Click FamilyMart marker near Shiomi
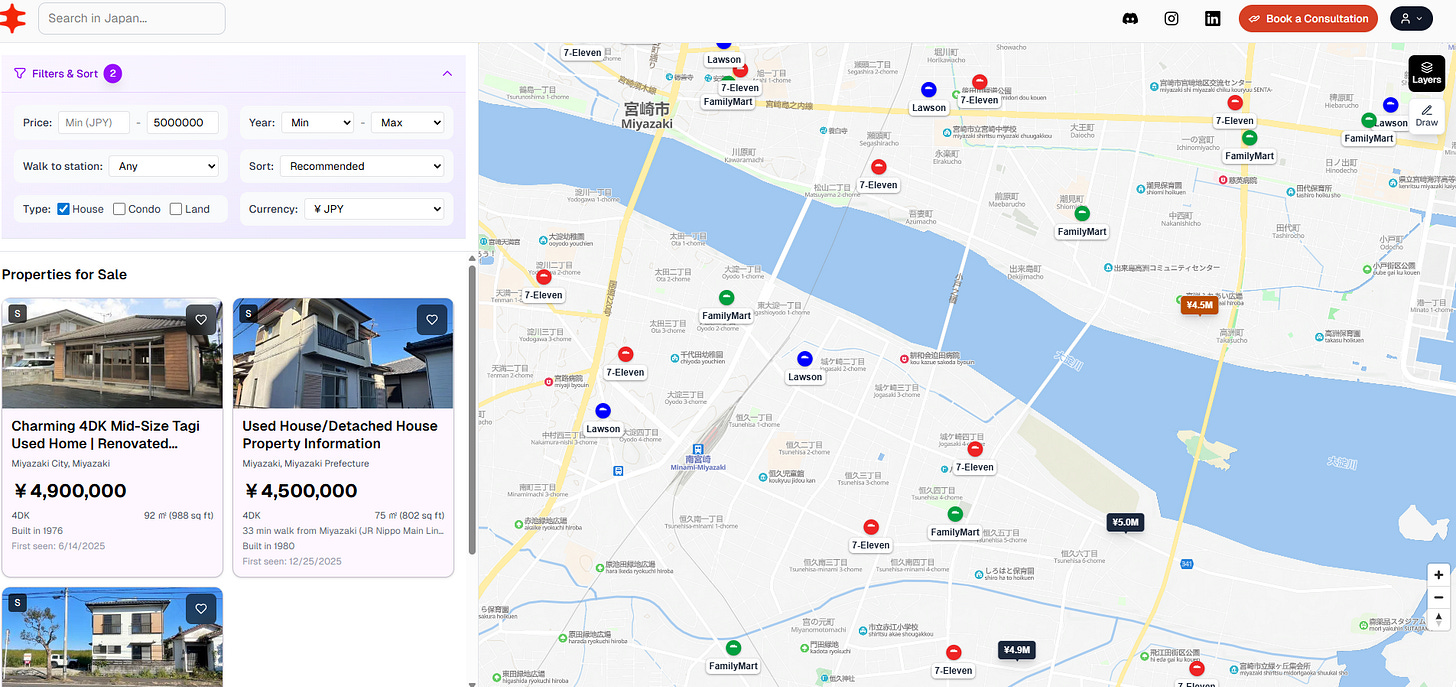The width and height of the screenshot is (1456, 687). tap(1082, 213)
